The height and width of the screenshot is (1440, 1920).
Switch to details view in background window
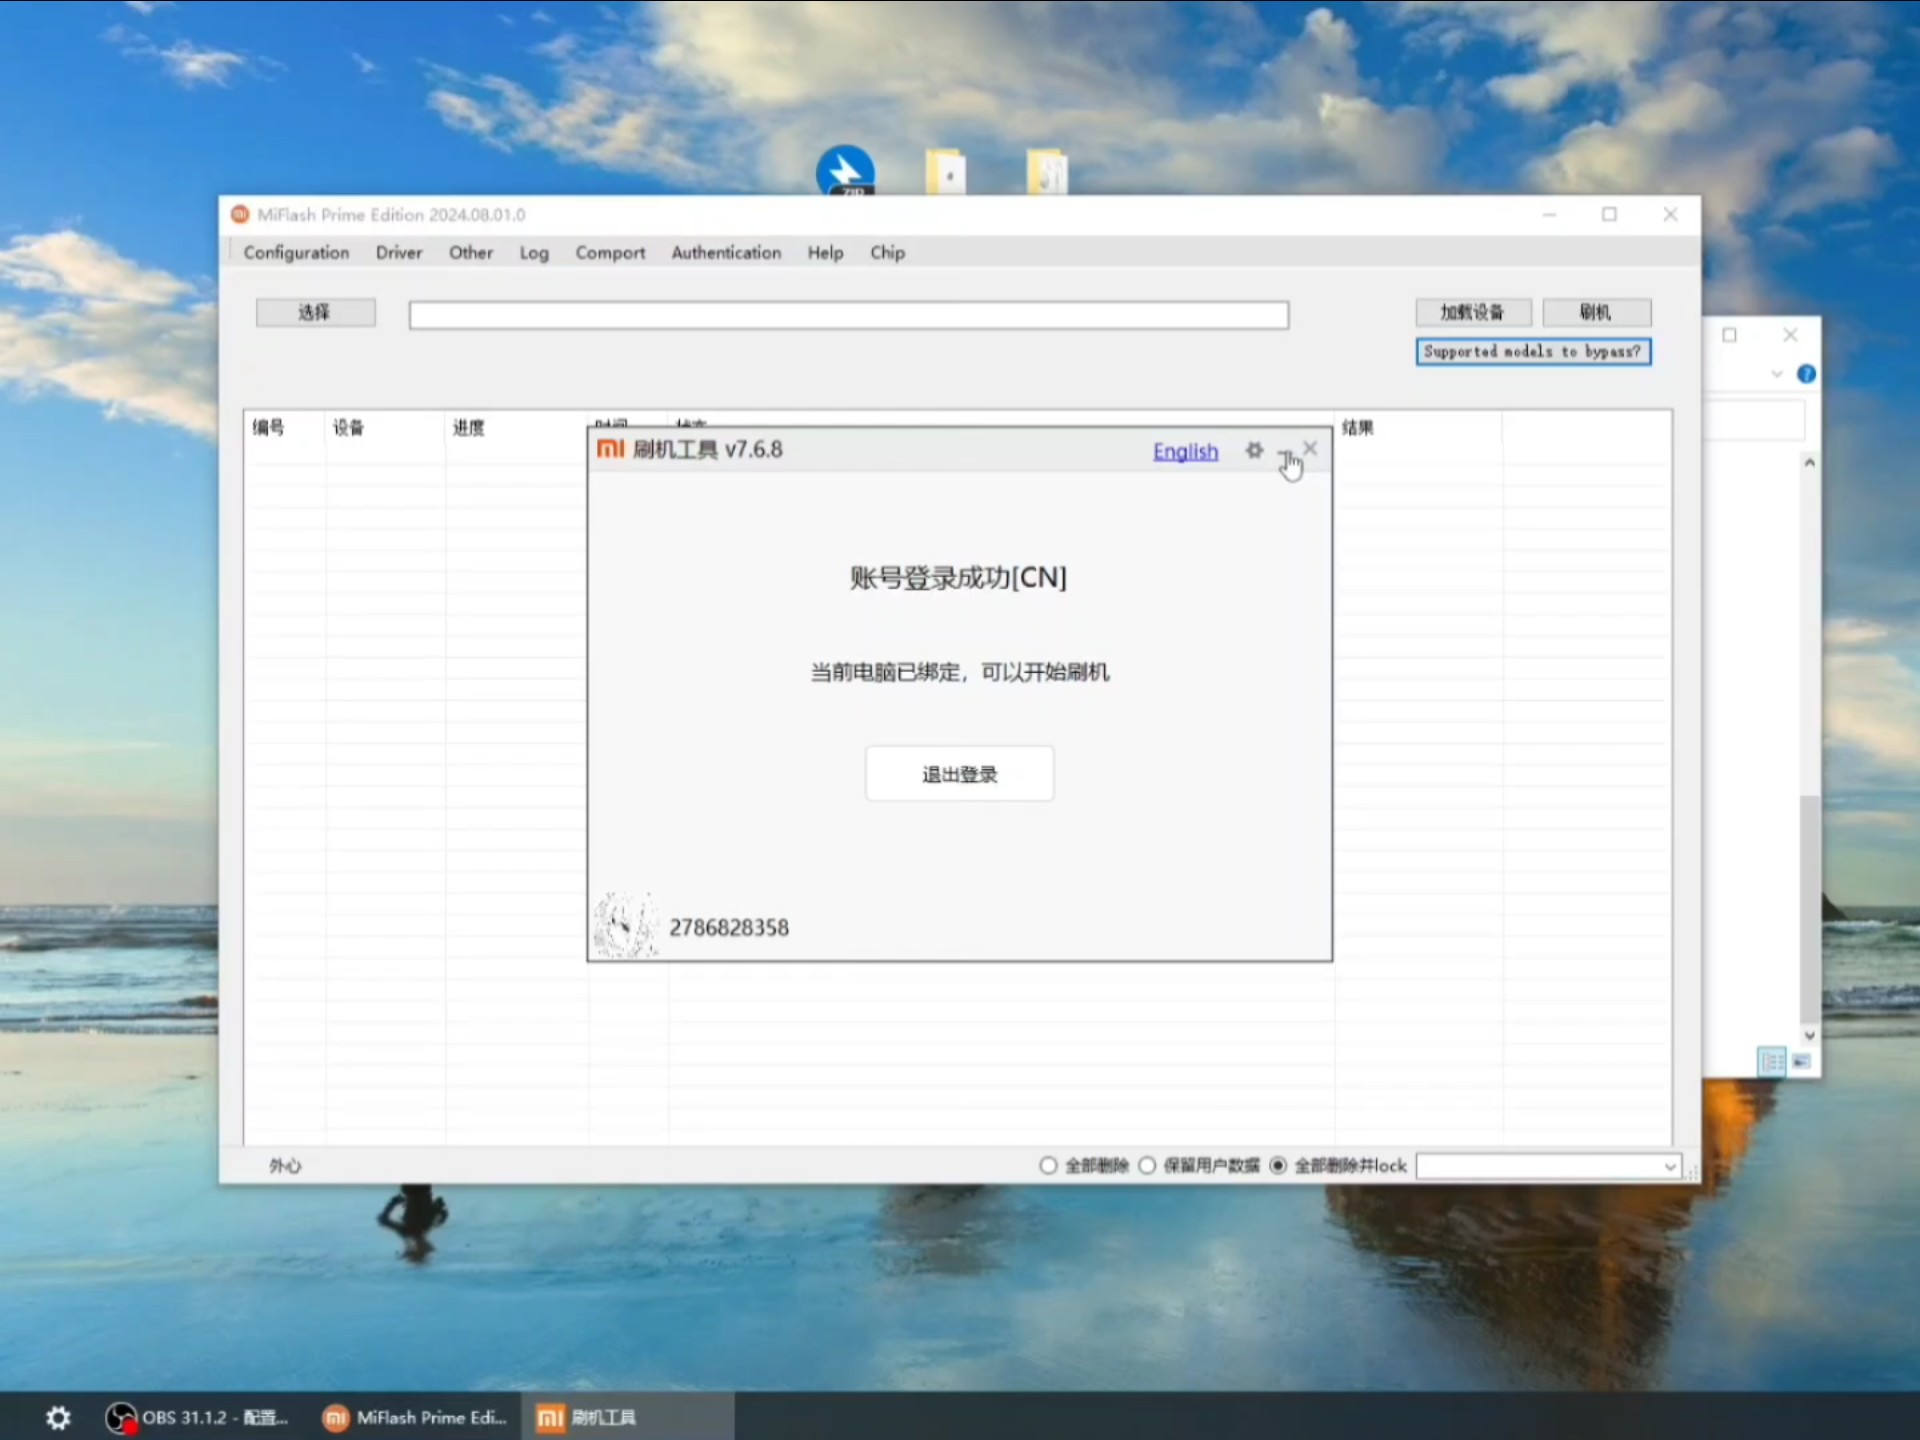[x=1771, y=1061]
